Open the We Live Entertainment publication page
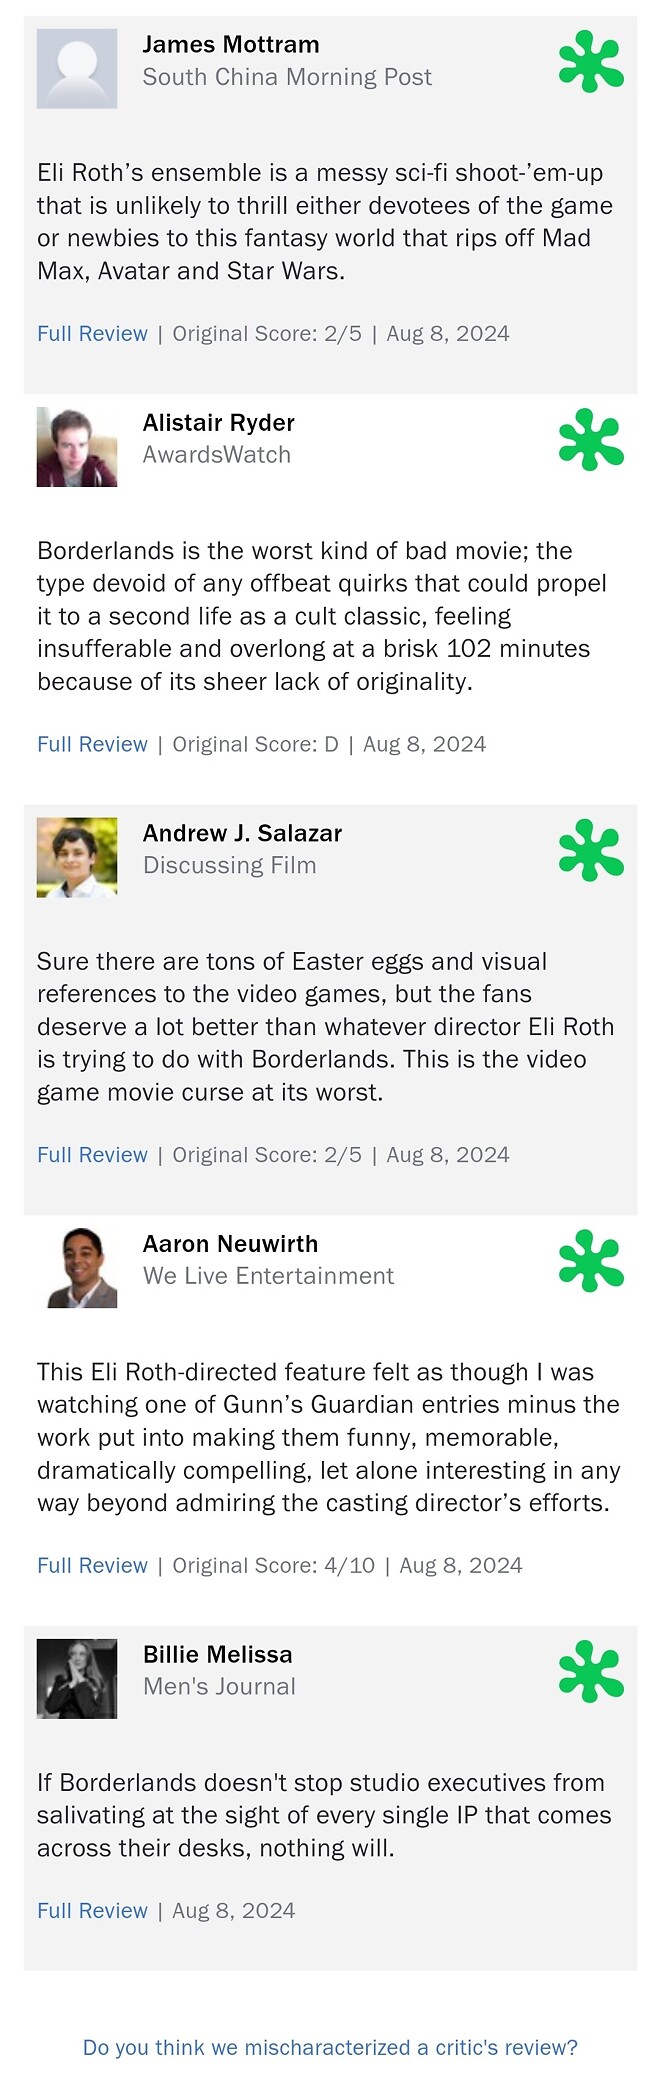Image resolution: width=660 pixels, height=2091 pixels. pyautogui.click(x=268, y=1276)
